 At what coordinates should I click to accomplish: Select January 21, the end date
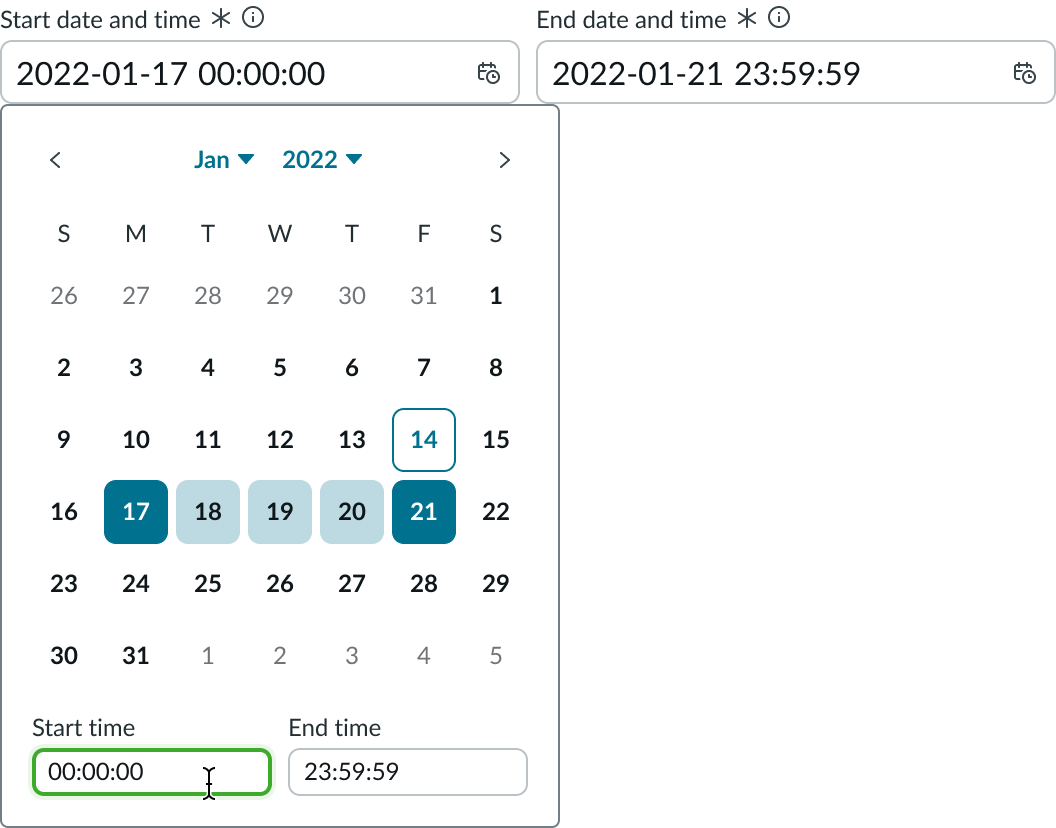(x=423, y=512)
